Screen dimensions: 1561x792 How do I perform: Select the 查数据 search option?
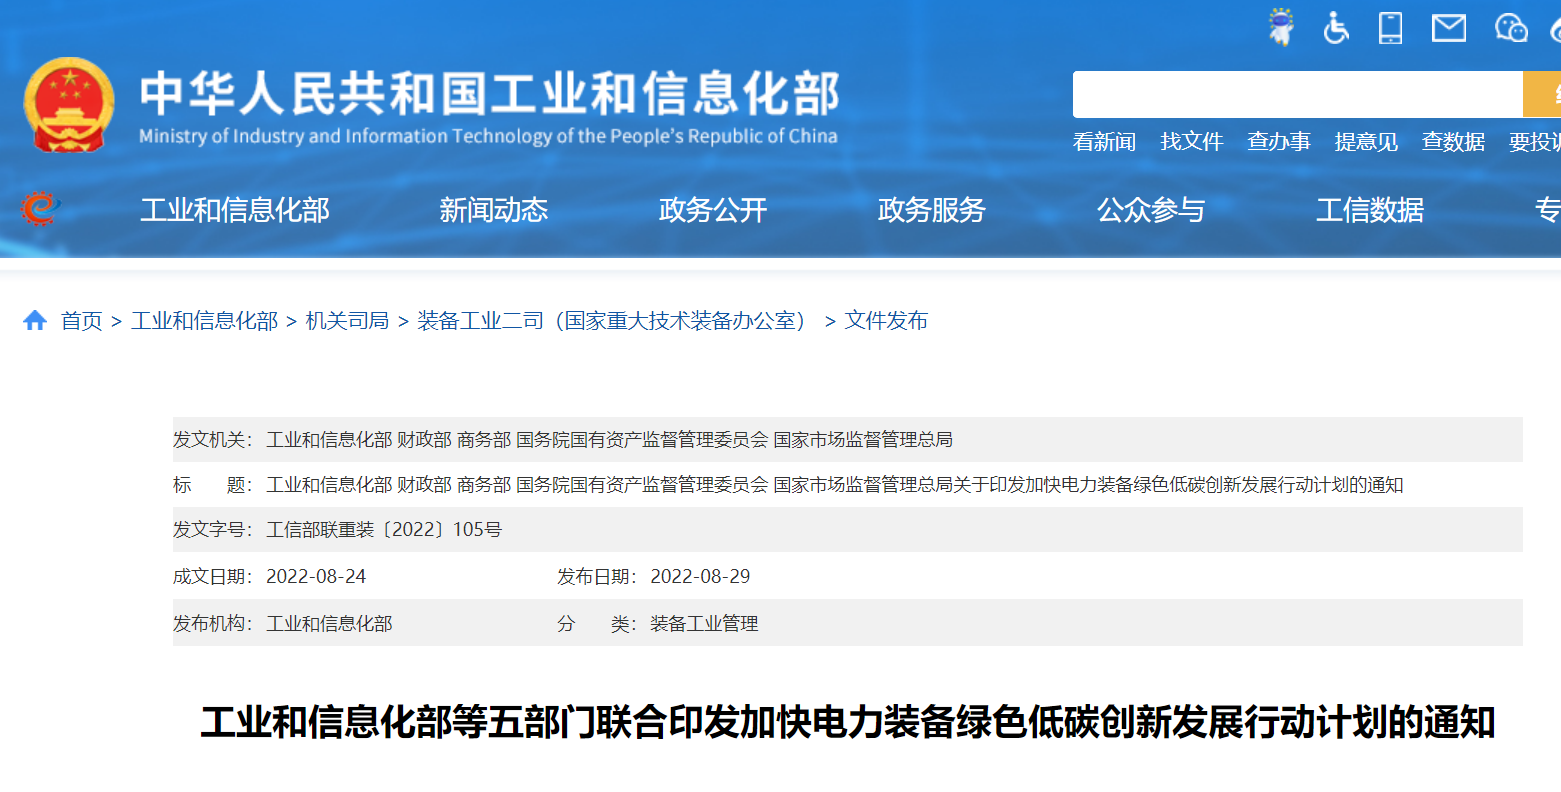[1453, 142]
